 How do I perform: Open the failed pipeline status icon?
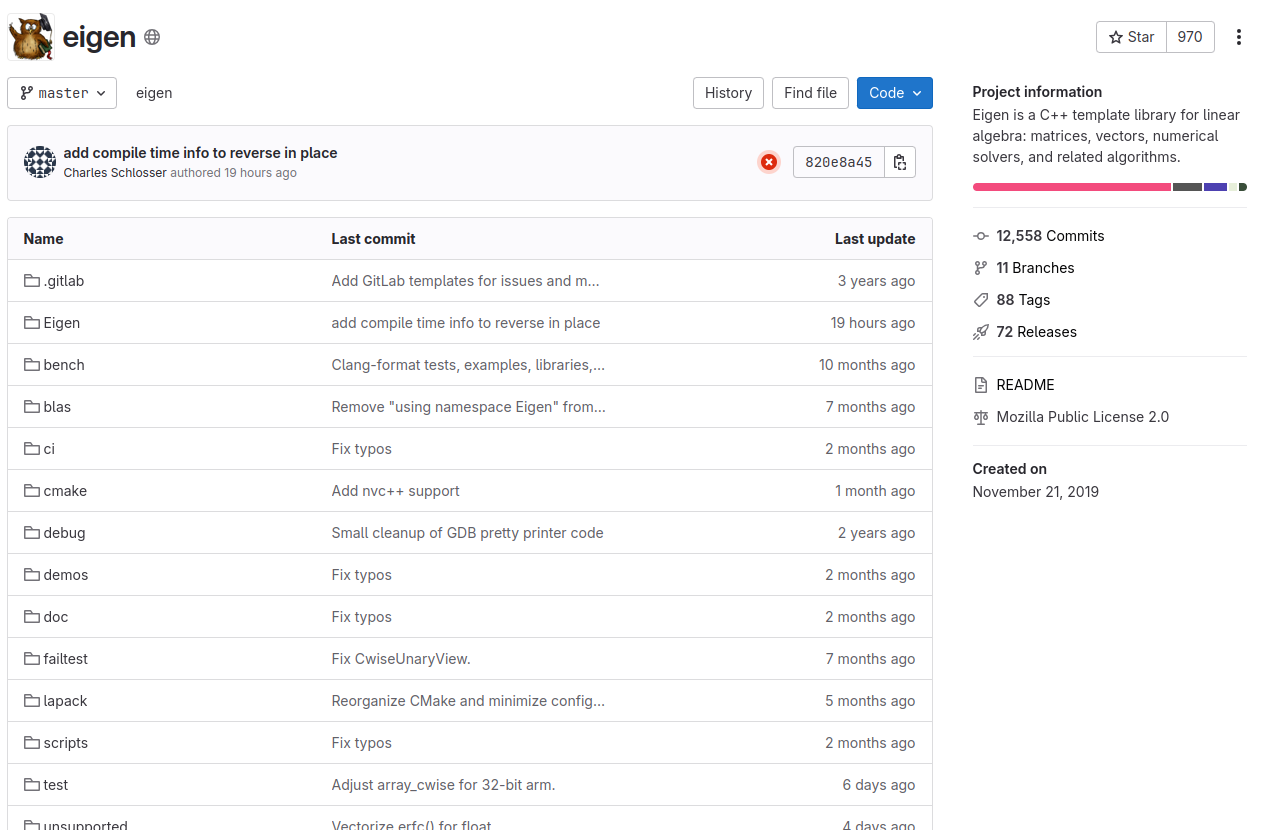pyautogui.click(x=768, y=161)
